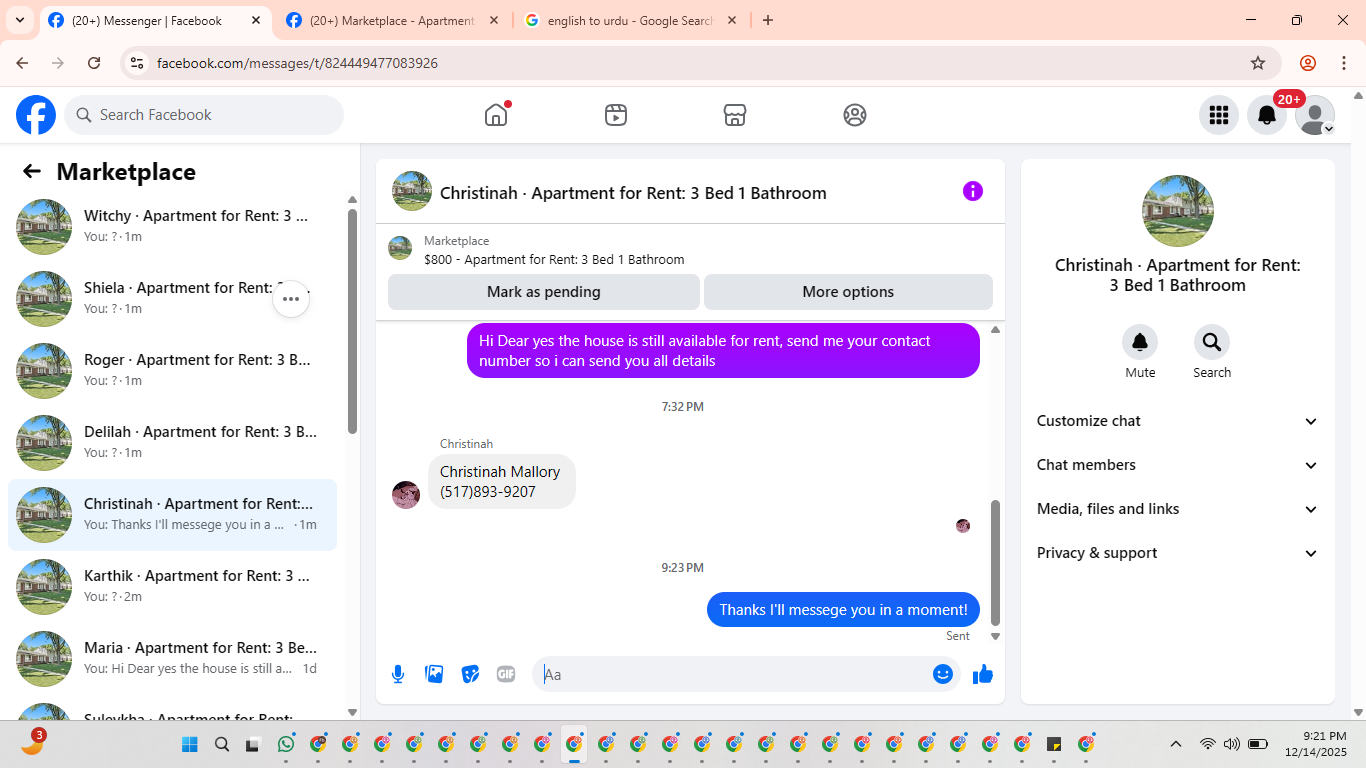Bookmark this page star icon
The width and height of the screenshot is (1366, 768).
coord(1258,63)
